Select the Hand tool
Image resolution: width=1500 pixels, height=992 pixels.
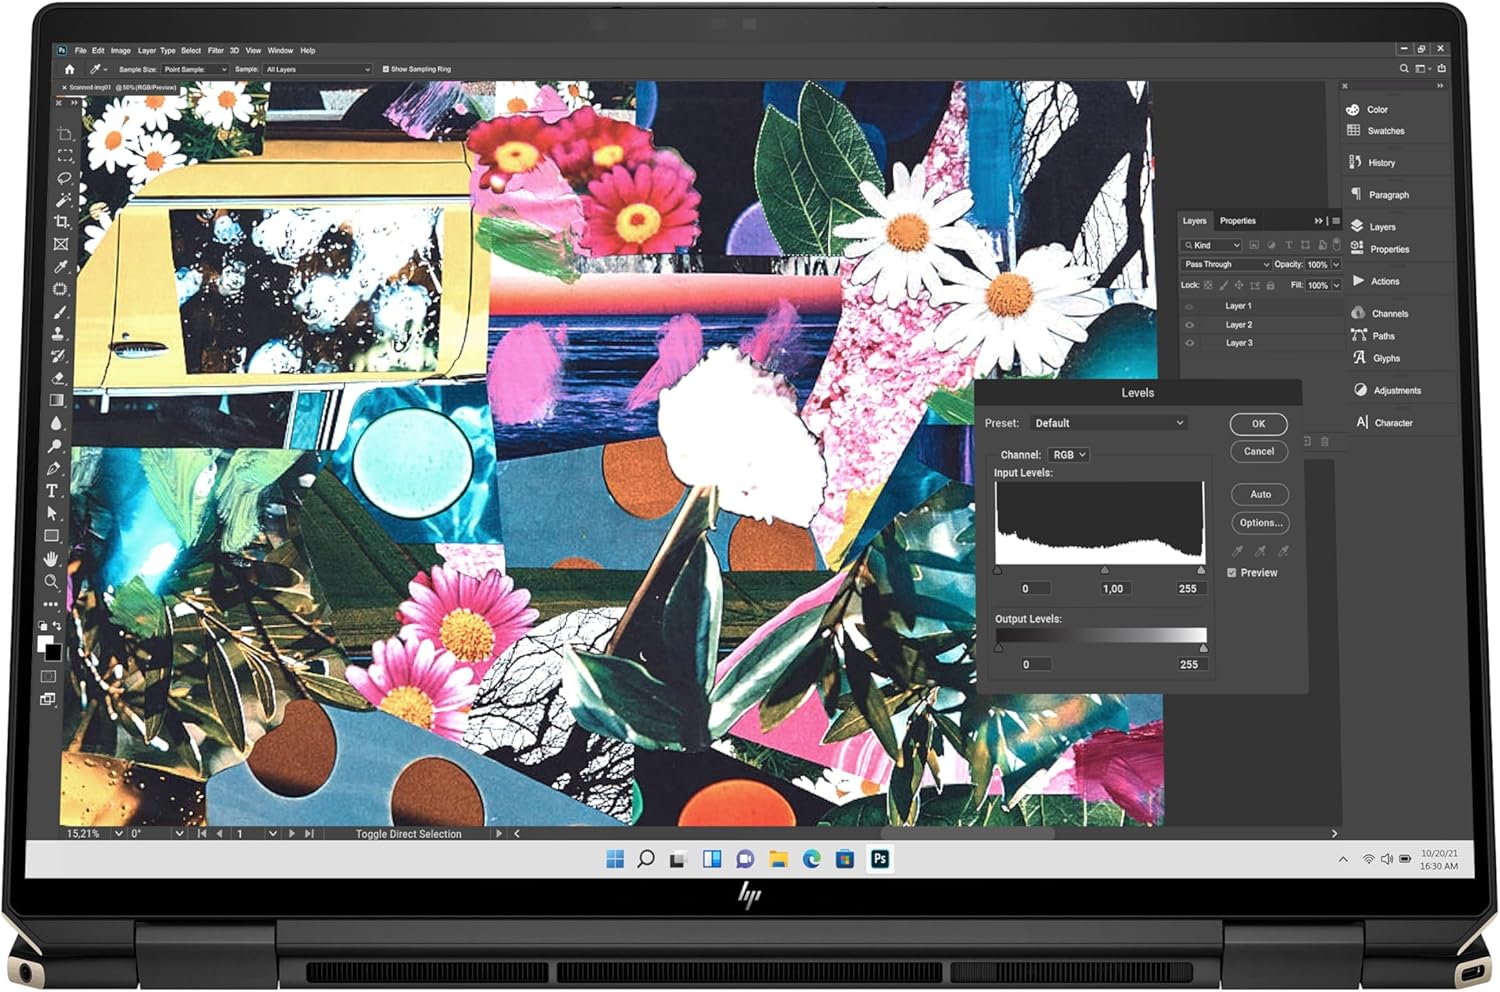tap(51, 559)
